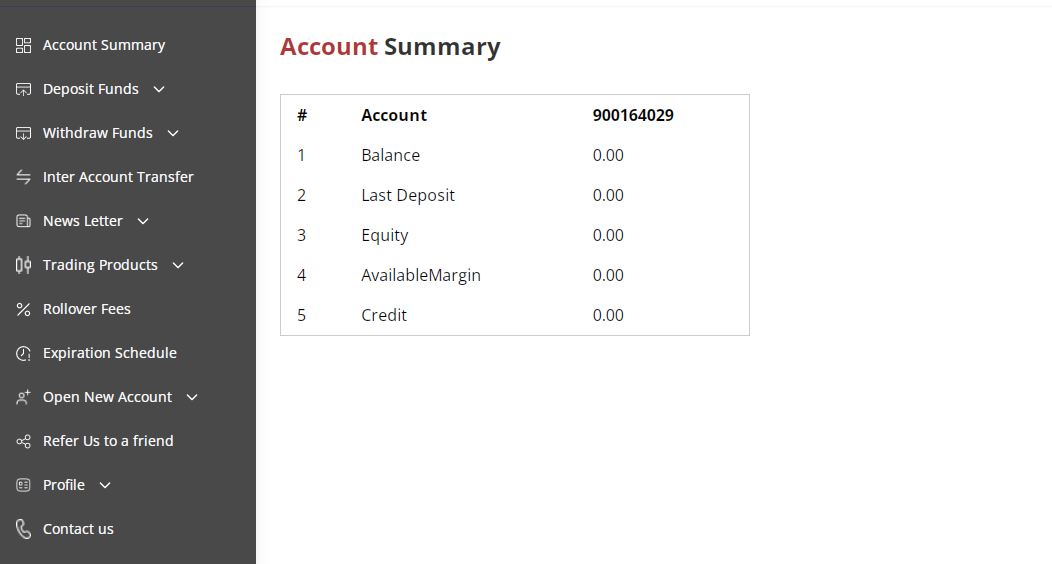This screenshot has width=1052, height=564.
Task: Click the Refer Us share icon
Action: coord(23,441)
